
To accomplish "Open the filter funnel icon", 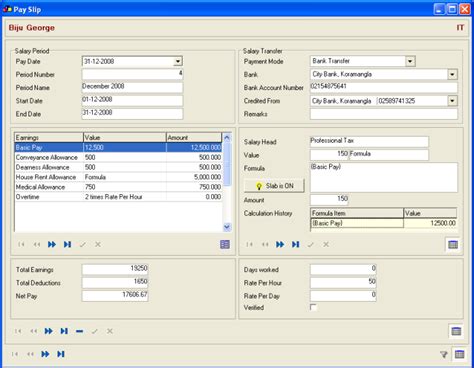I will [444, 354].
